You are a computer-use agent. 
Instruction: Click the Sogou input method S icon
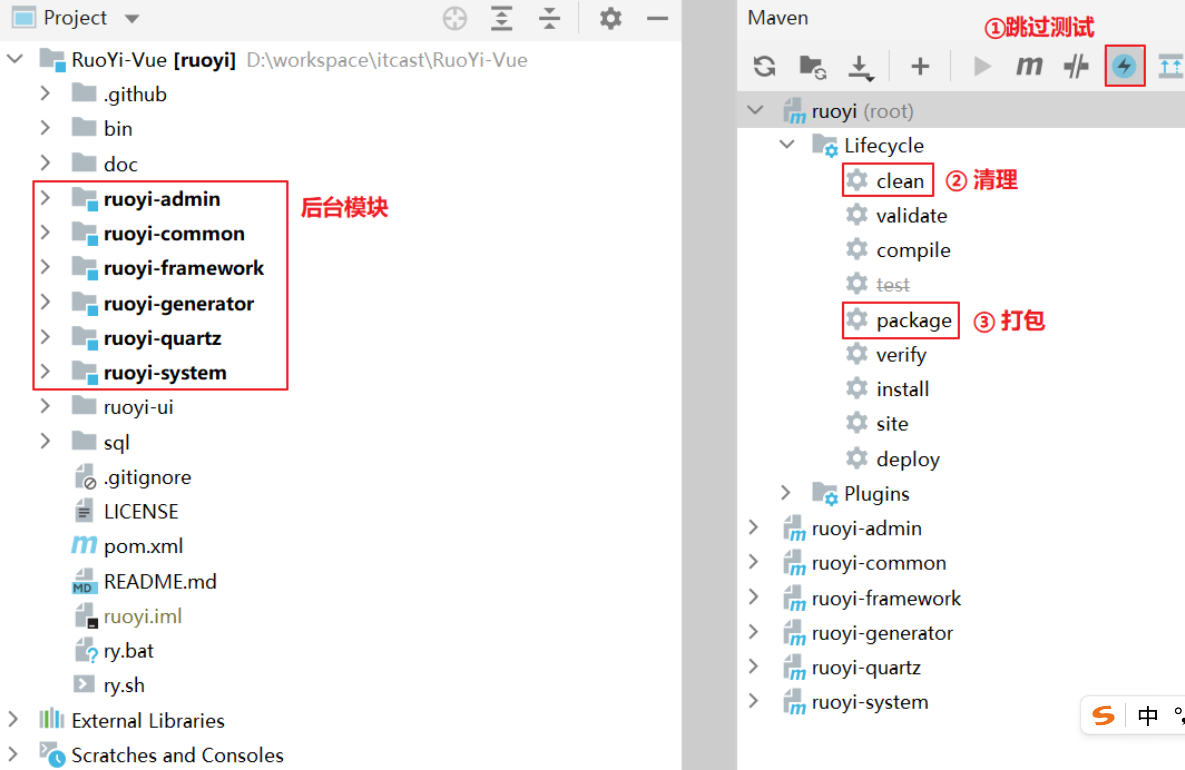(x=1103, y=715)
